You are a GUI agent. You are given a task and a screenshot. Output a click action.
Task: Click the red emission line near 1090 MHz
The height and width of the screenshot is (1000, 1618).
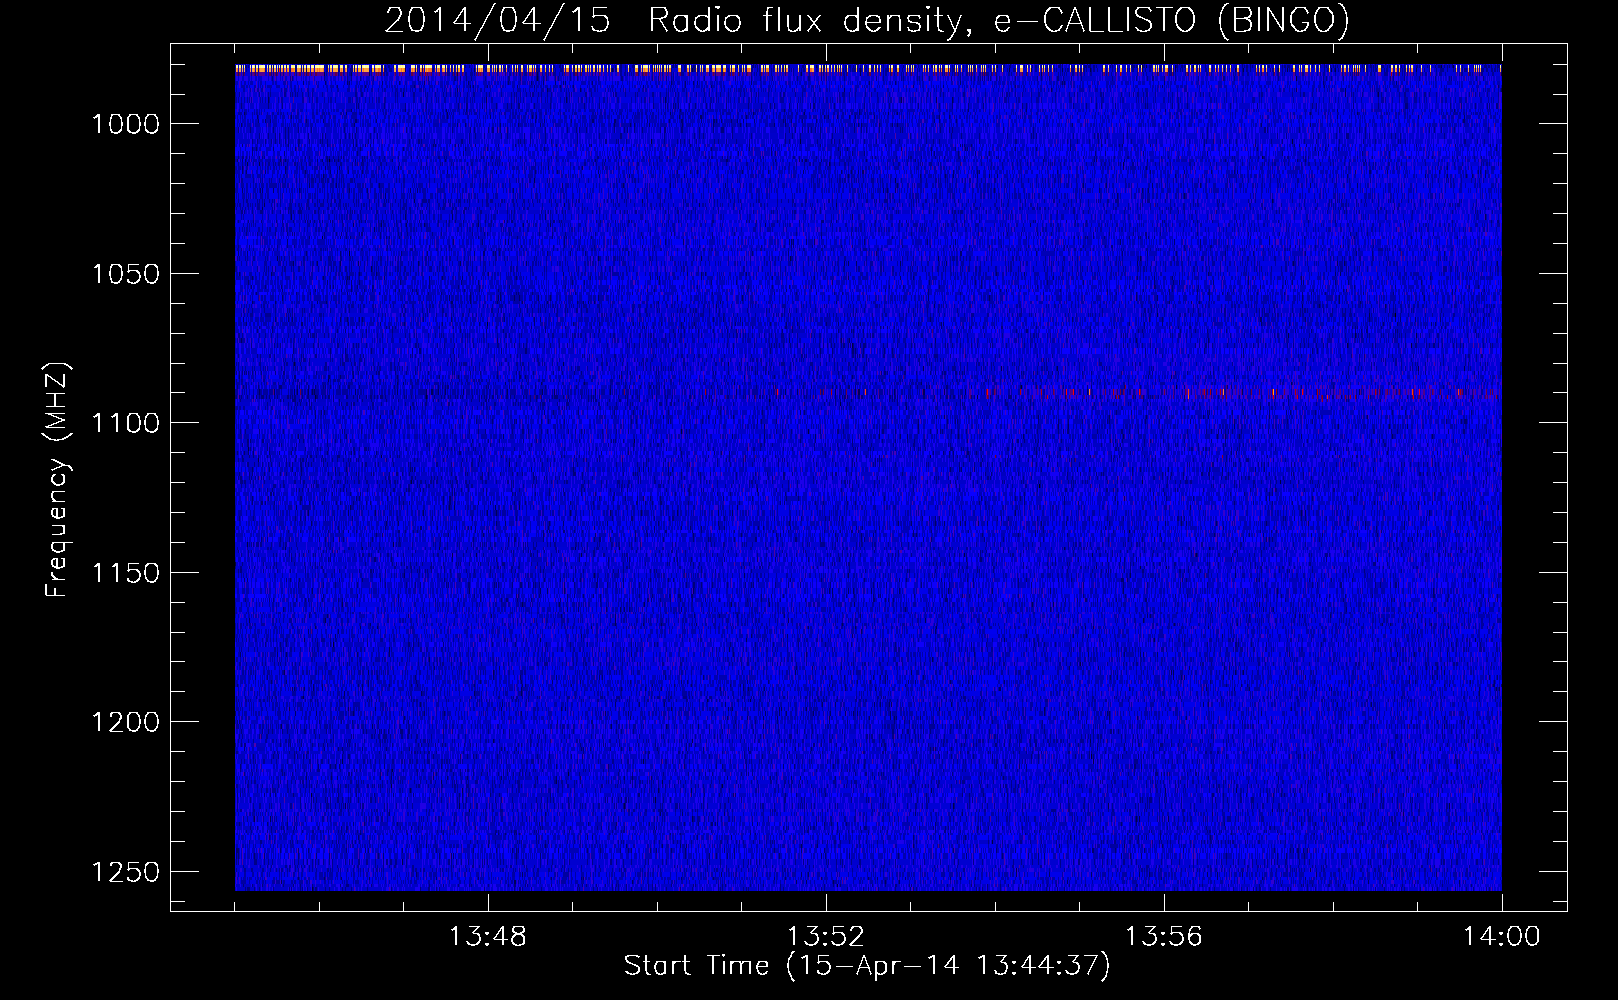click(1240, 393)
